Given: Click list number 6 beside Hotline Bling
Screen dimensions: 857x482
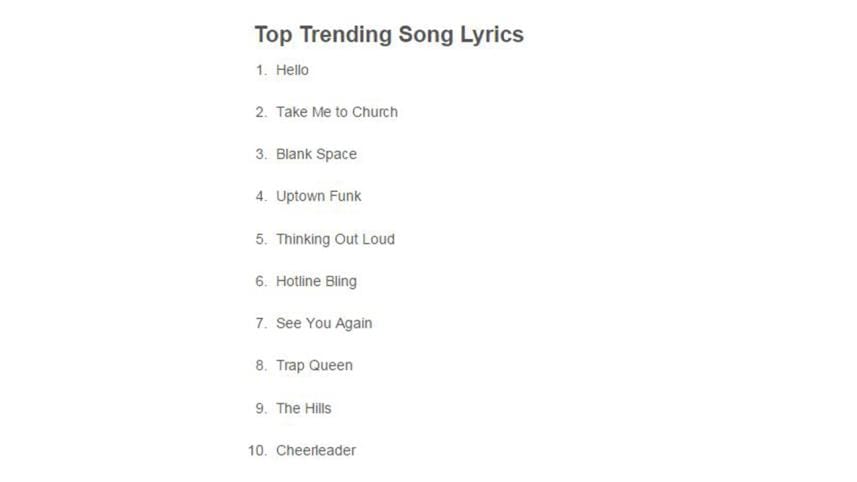Looking at the screenshot, I should tap(261, 281).
